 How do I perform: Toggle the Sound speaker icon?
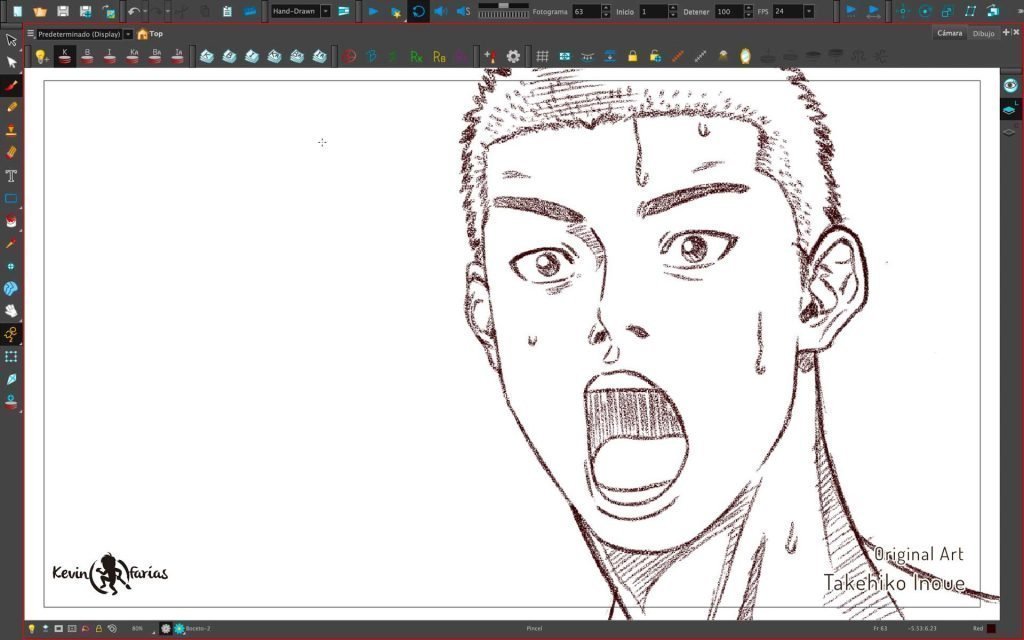(441, 11)
